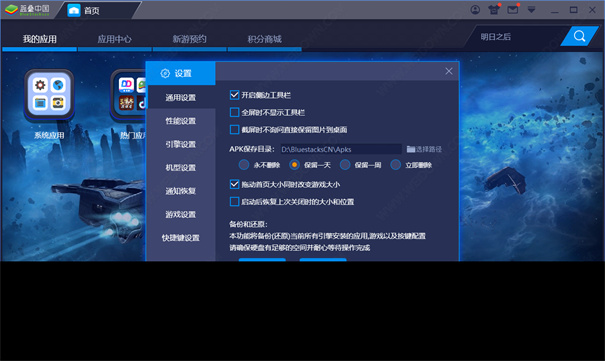Click the 选择路径 folder button
The width and height of the screenshot is (605, 361).
click(424, 149)
